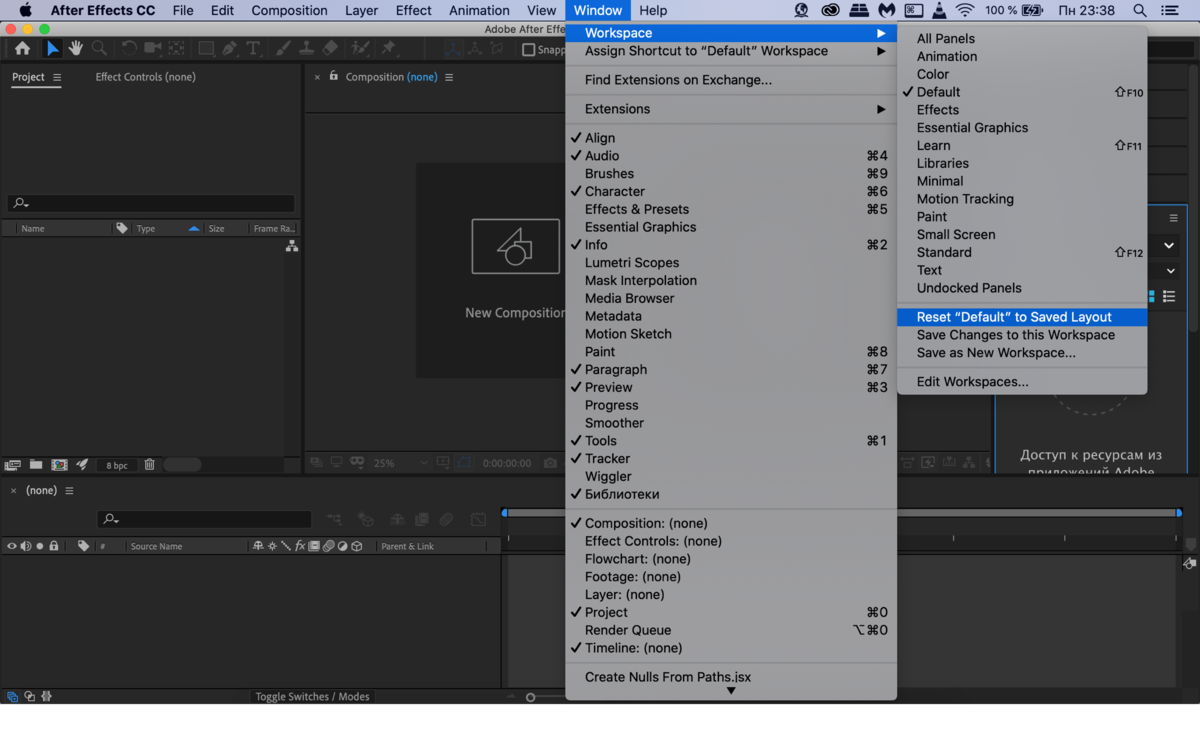Select the Clone Stamp tool
The width and height of the screenshot is (1200, 750).
click(306, 48)
